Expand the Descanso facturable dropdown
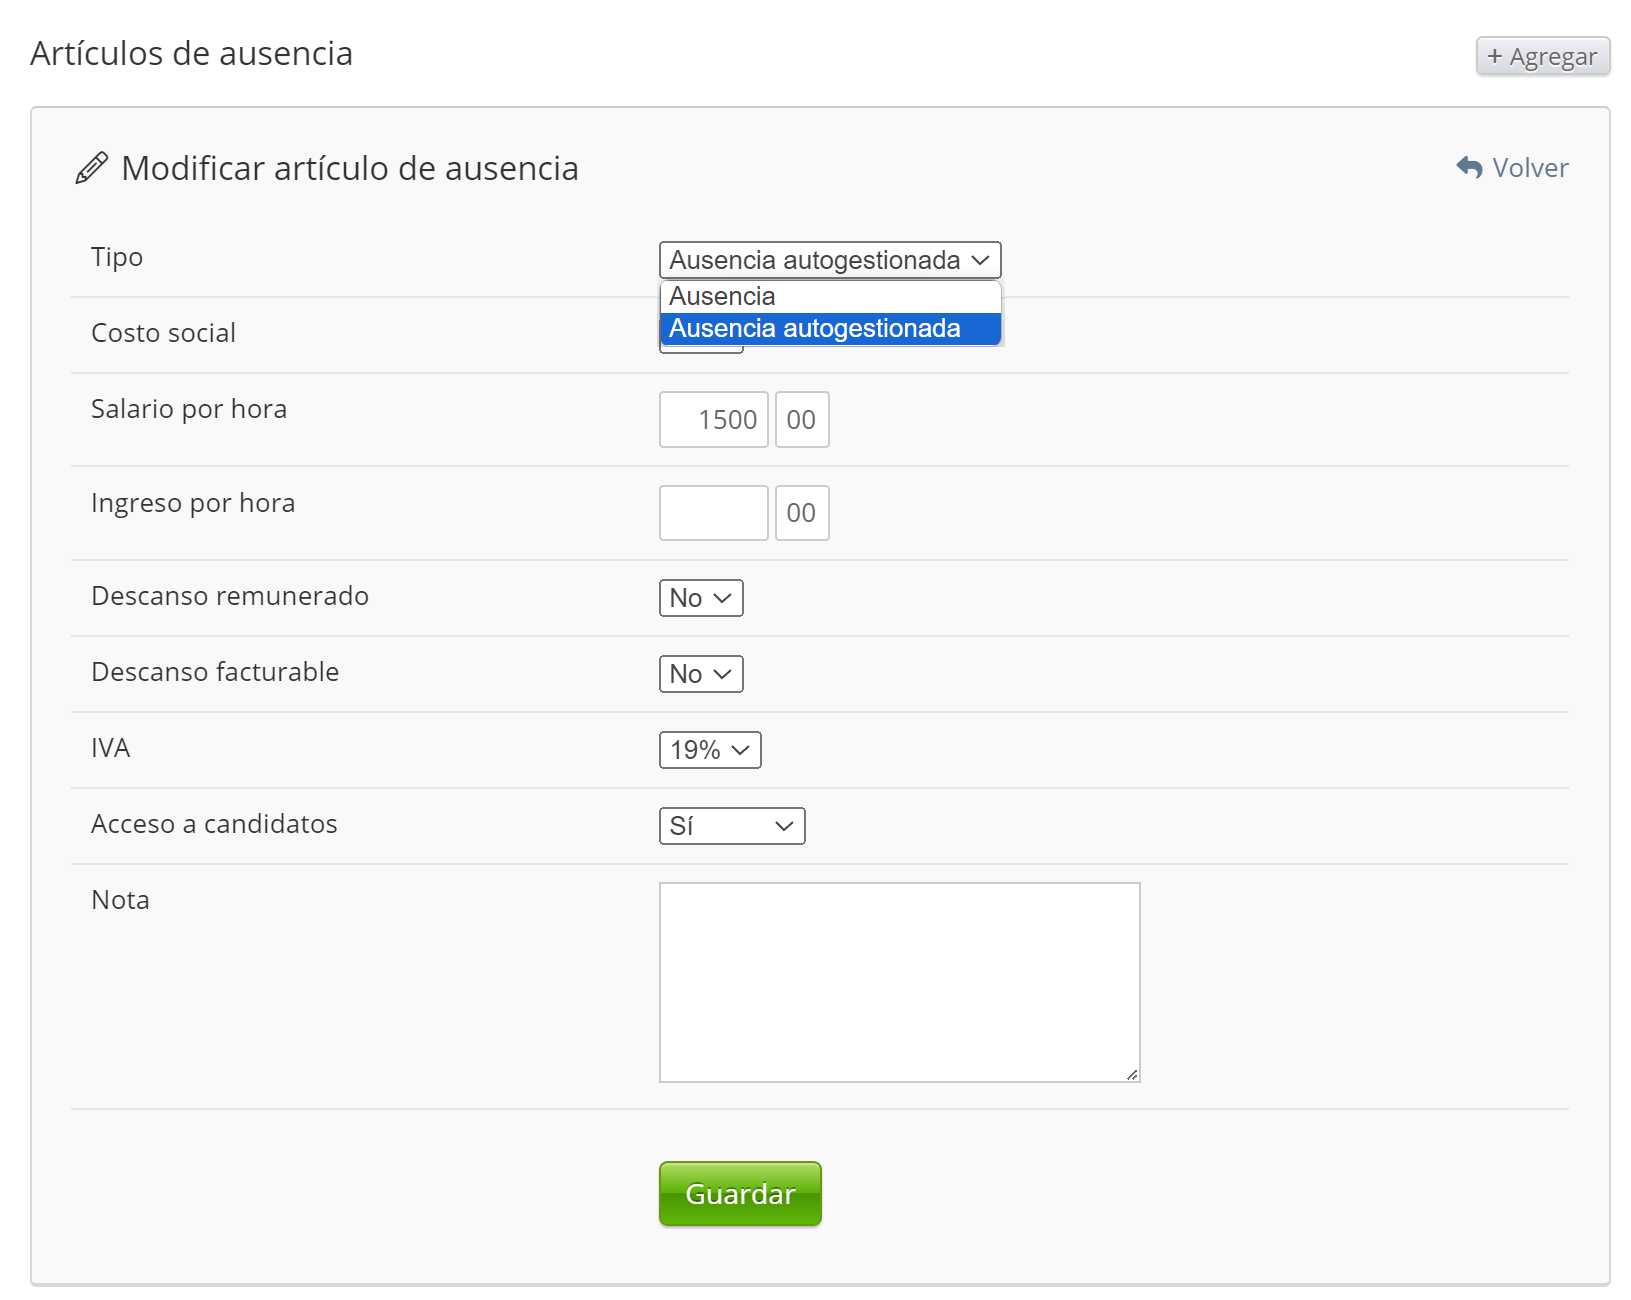Viewport: 1631px width, 1300px height. click(x=700, y=674)
